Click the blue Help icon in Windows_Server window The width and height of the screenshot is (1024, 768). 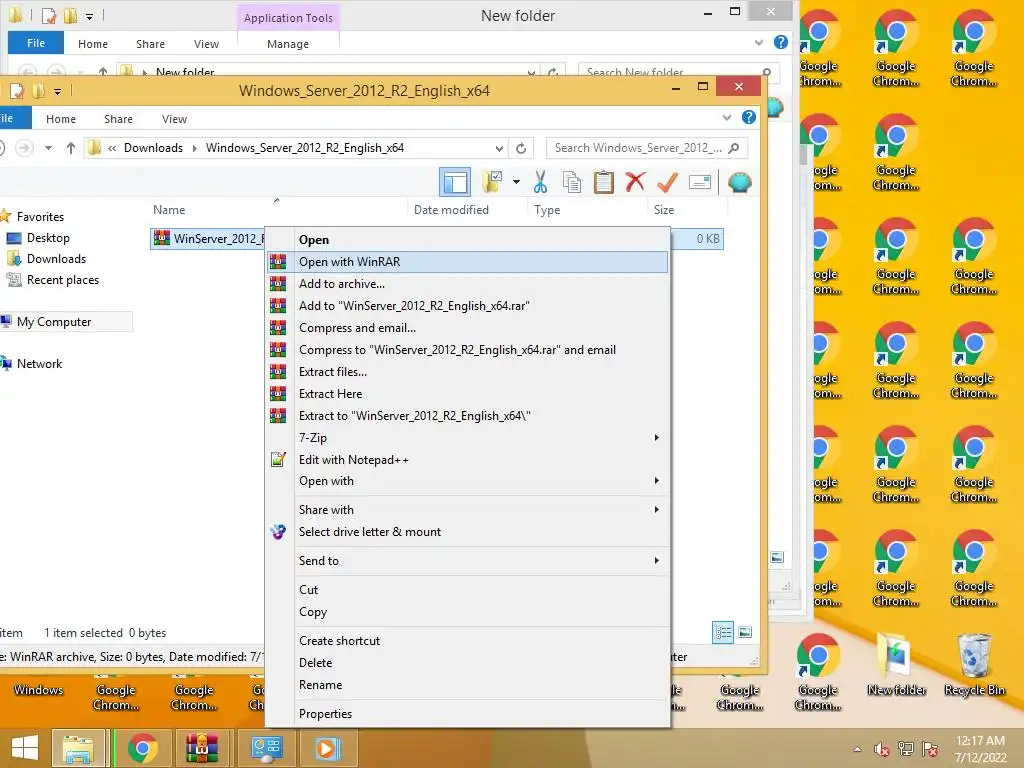[x=748, y=118]
